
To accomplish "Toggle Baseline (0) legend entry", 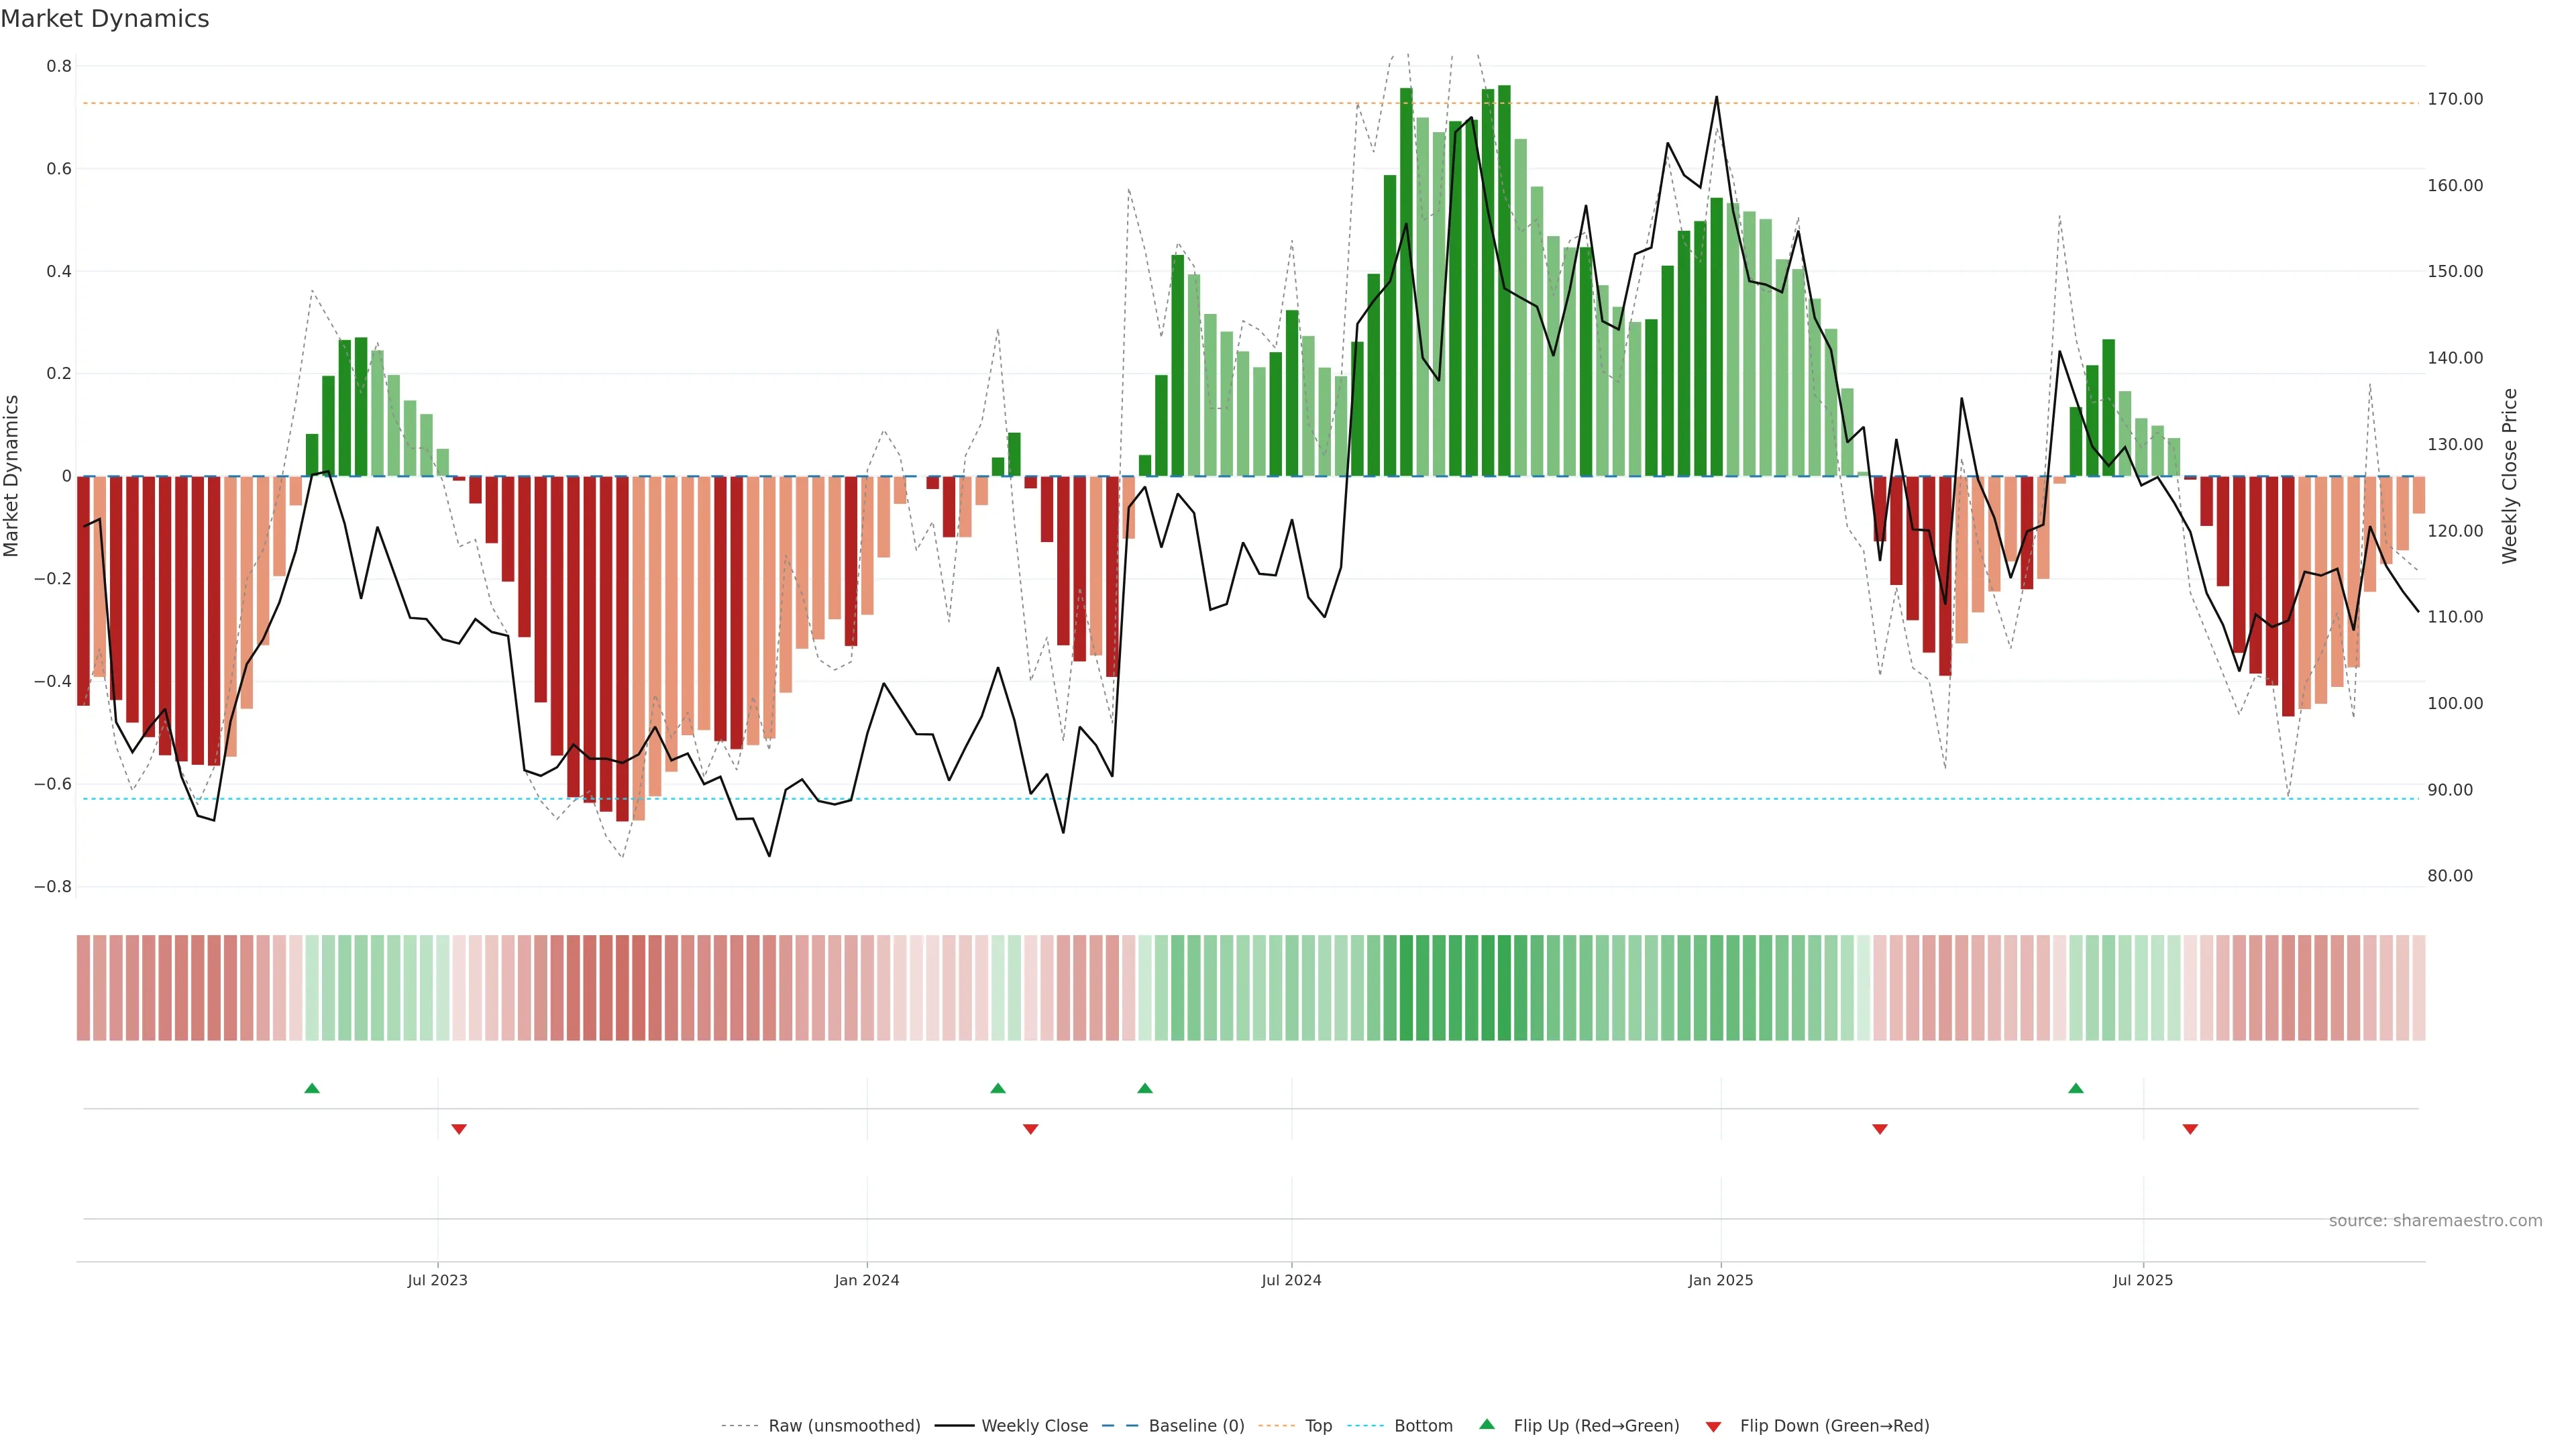I will coord(1196,1426).
